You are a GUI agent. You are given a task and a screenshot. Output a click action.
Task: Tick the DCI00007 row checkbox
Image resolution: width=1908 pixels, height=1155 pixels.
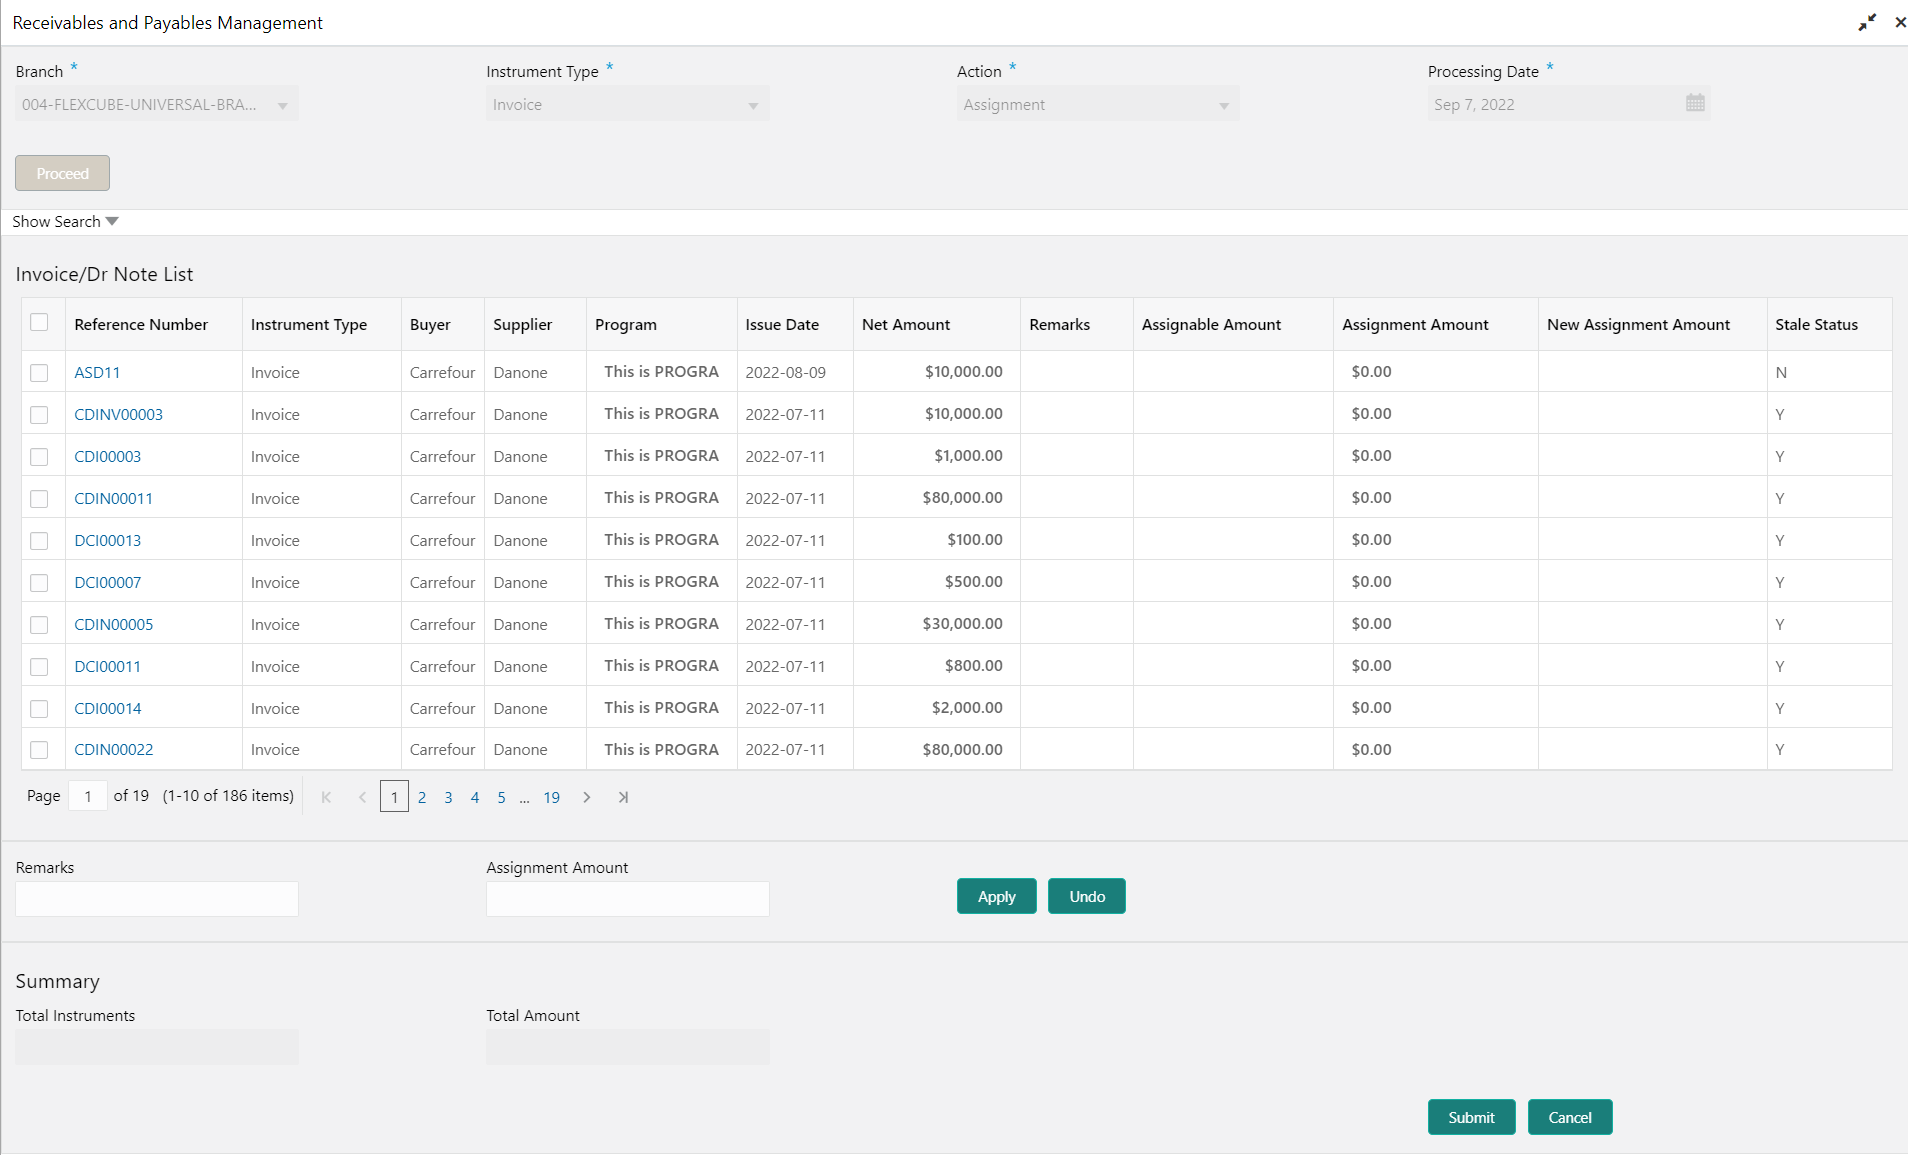point(39,583)
